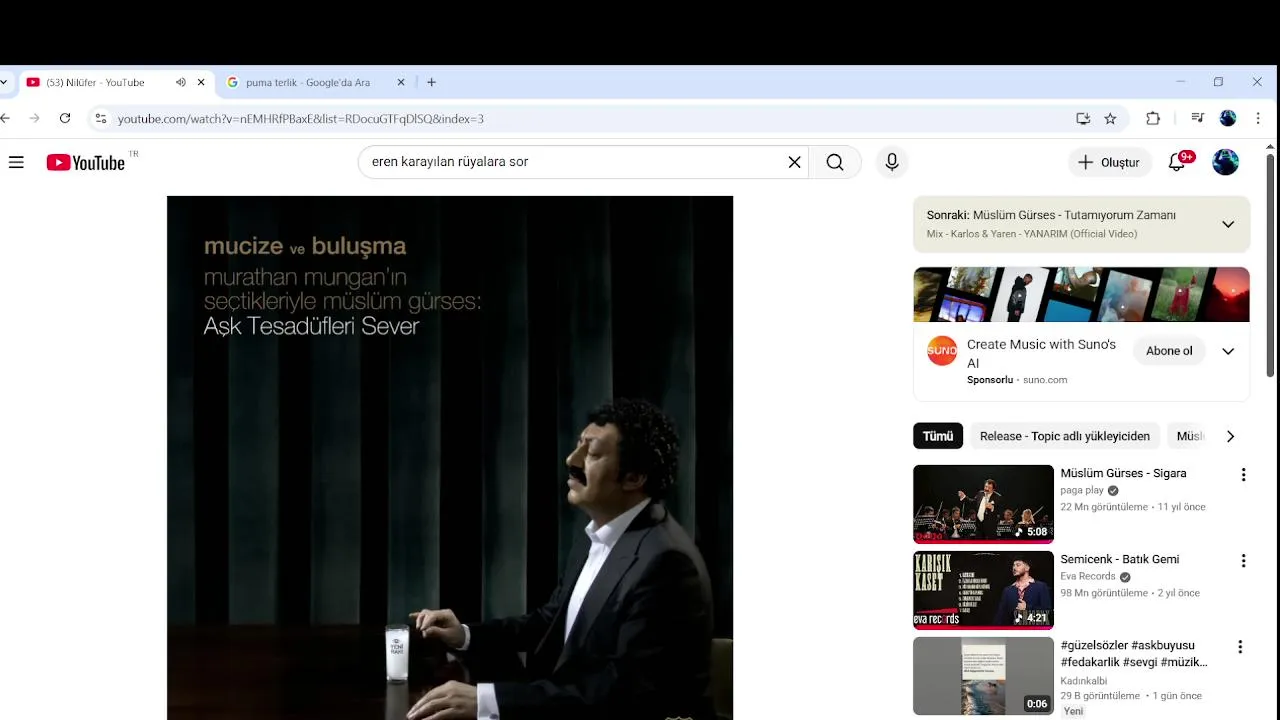The width and height of the screenshot is (1280, 720).
Task: Bookmark this page with star icon
Action: pos(1110,118)
